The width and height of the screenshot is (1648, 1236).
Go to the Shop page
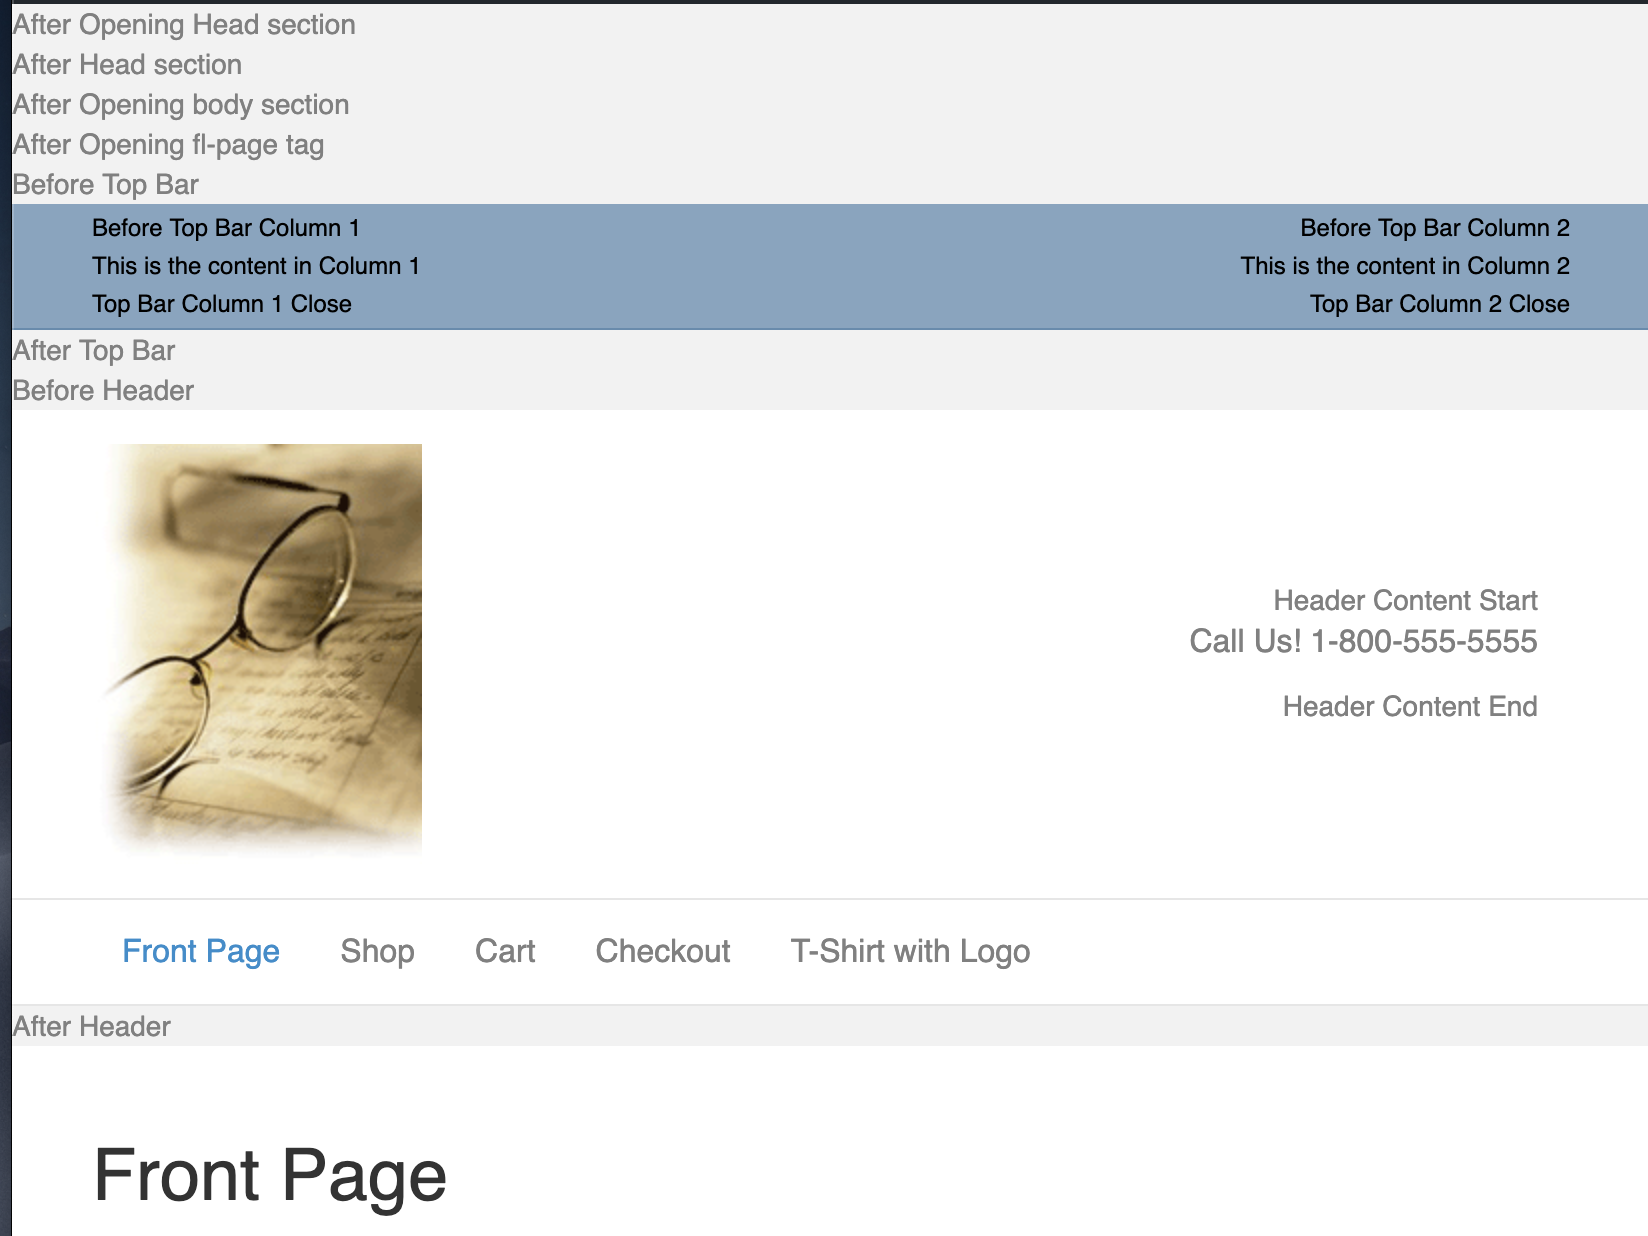[377, 951]
